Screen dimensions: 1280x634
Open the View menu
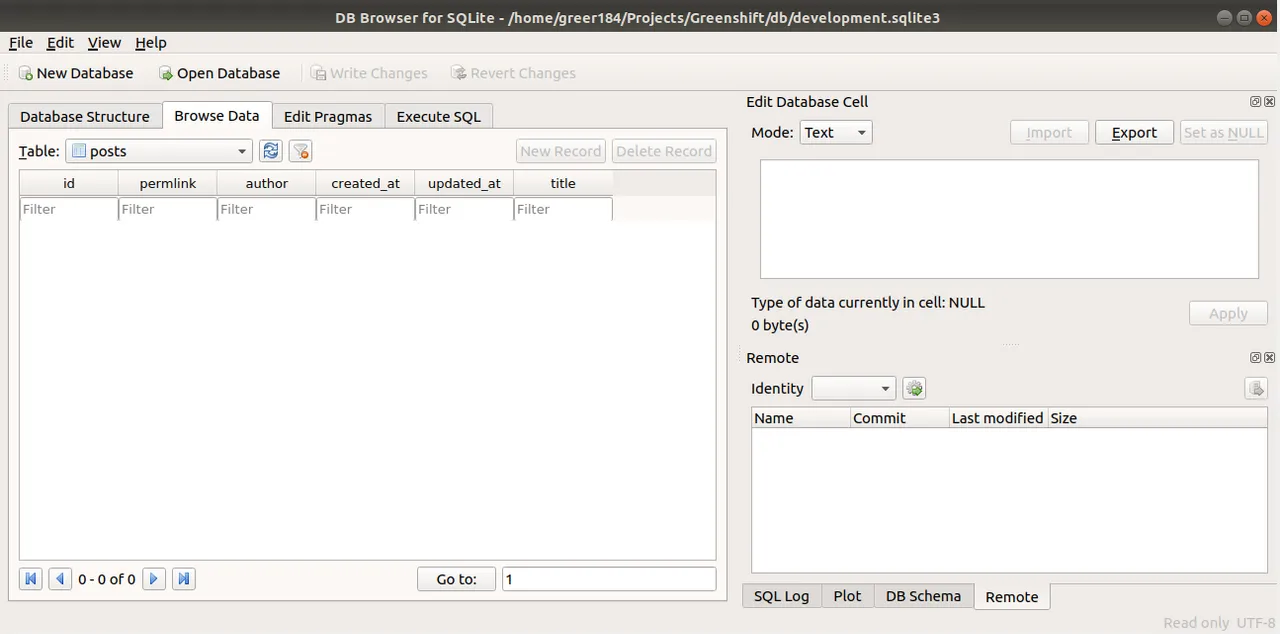coord(104,43)
